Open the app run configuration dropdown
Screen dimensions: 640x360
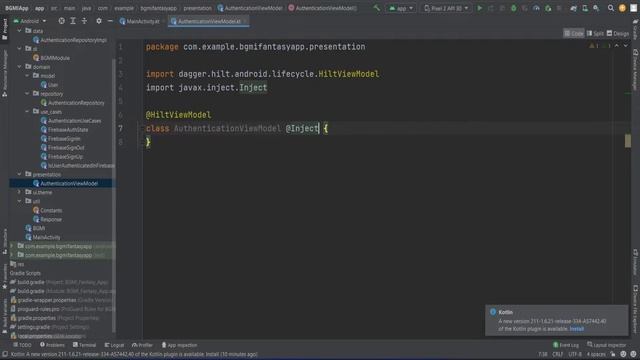[400, 8]
